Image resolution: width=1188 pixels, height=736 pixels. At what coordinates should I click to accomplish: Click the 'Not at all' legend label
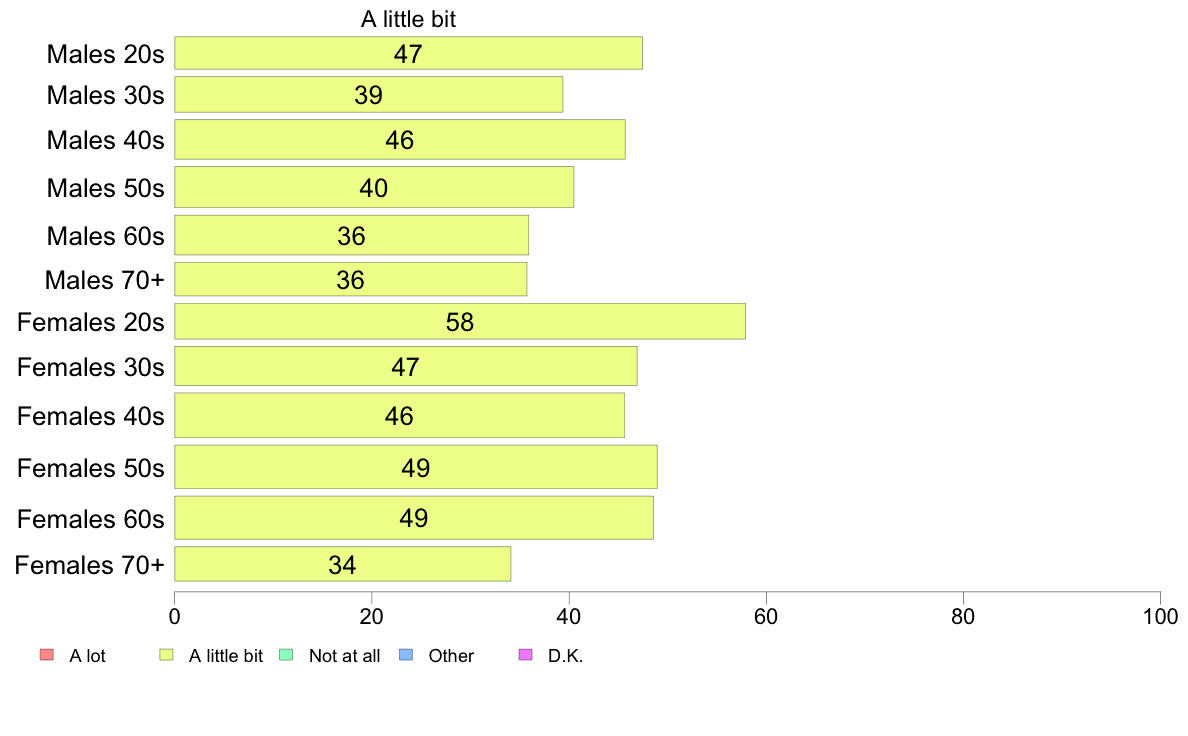[344, 656]
